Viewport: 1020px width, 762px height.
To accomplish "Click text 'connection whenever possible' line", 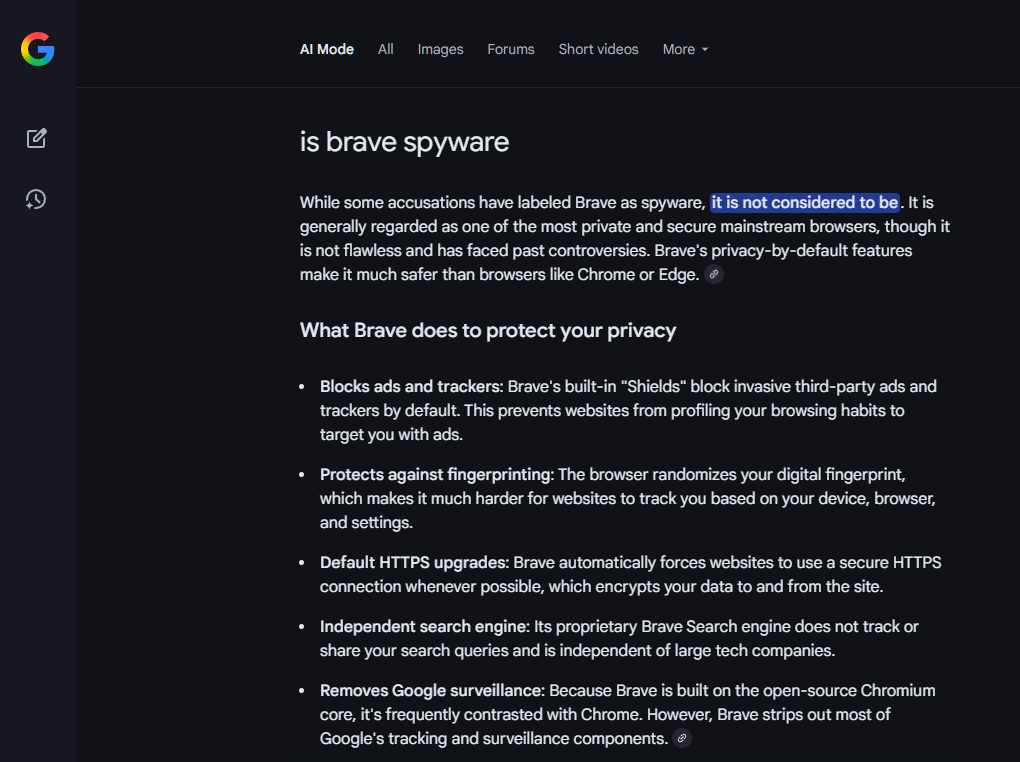I will click(601, 586).
